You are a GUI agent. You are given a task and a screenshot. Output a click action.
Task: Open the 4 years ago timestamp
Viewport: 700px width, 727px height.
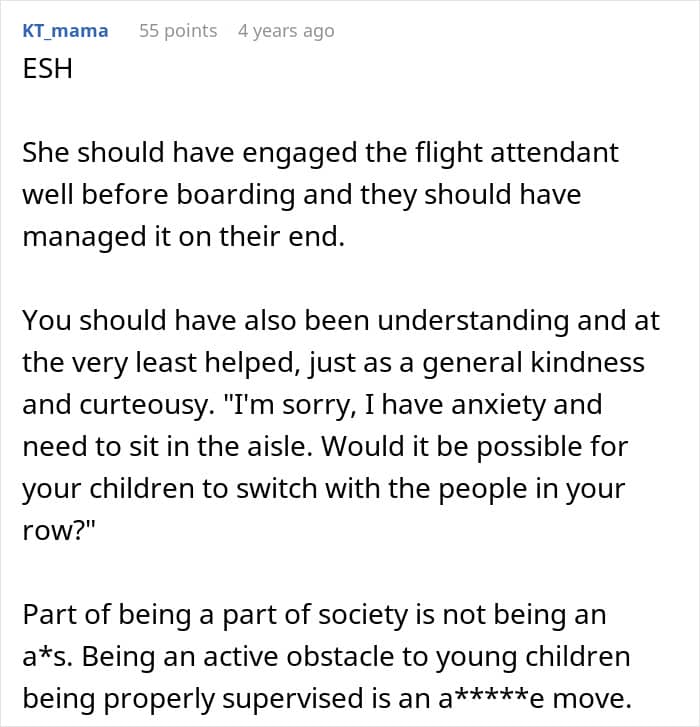pos(286,31)
